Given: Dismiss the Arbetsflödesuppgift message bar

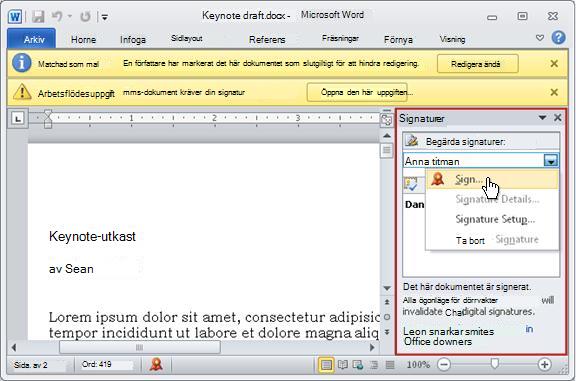Looking at the screenshot, I should [x=554, y=92].
